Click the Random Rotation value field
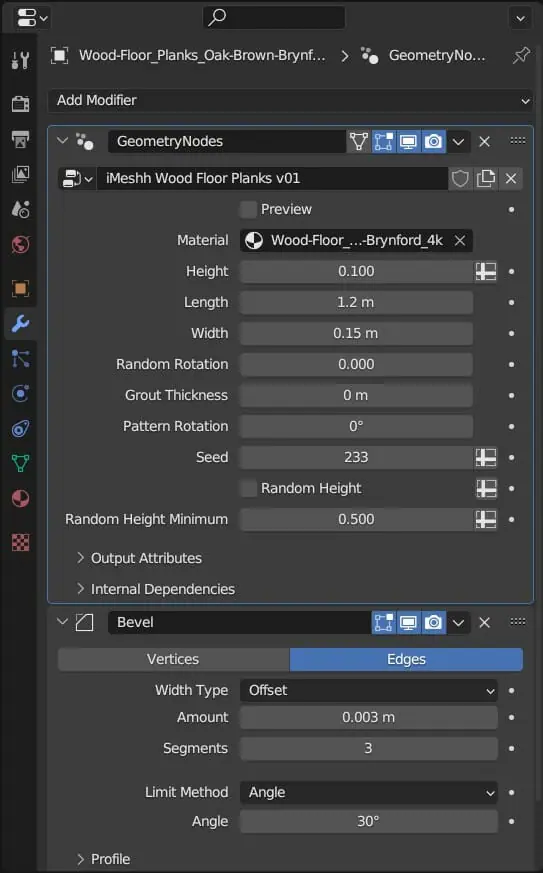Screen dimensions: 543x873 tap(356, 364)
